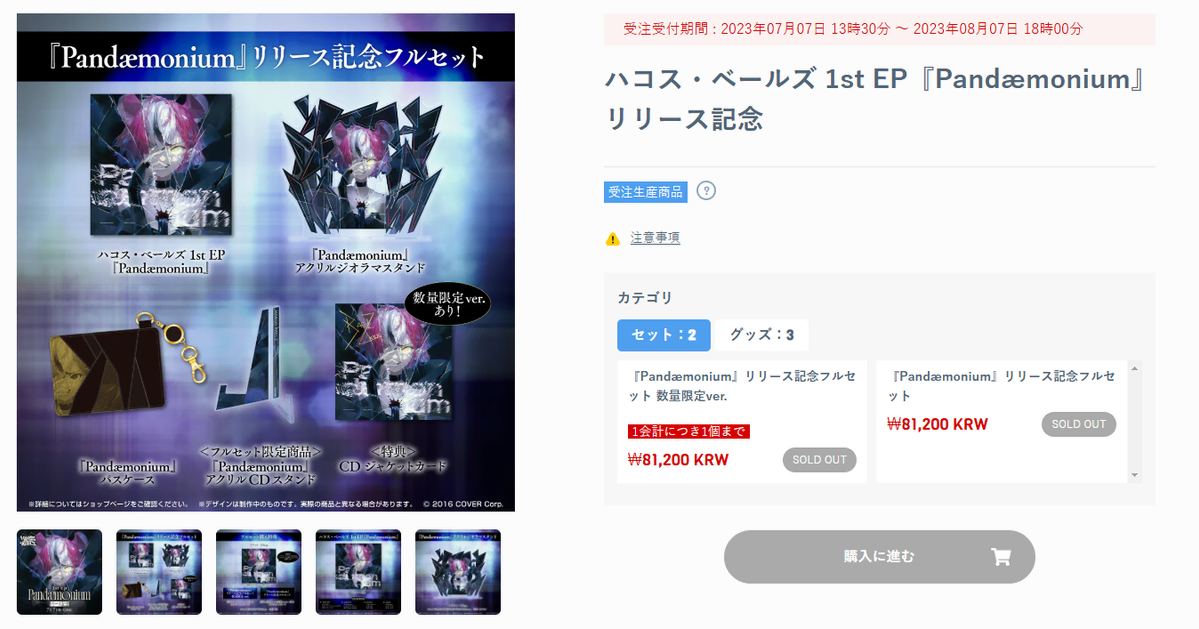
Task: Open the 注意事項 notes link
Action: pyautogui.click(x=655, y=238)
